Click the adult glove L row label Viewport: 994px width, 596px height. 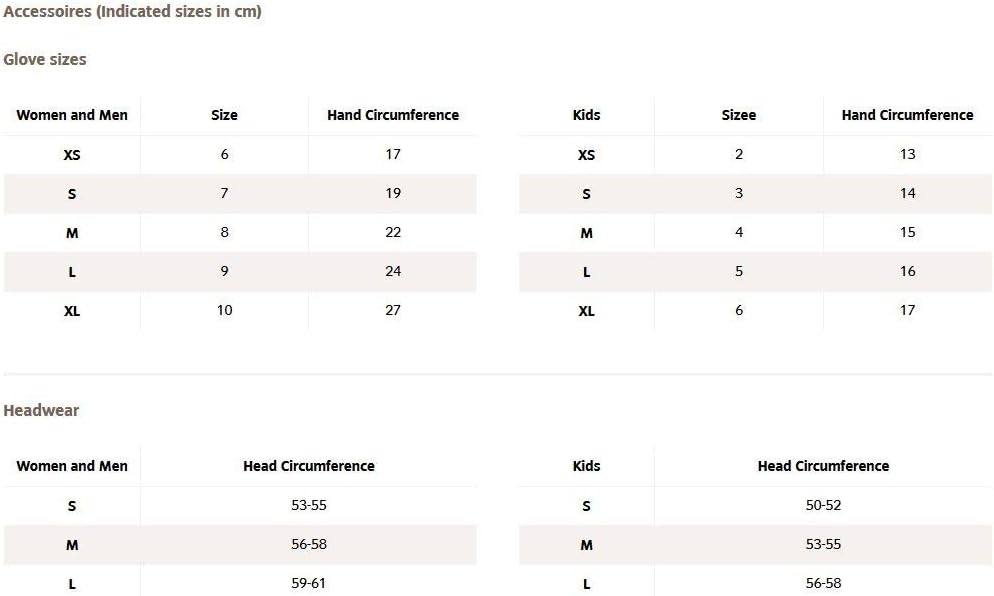72,272
